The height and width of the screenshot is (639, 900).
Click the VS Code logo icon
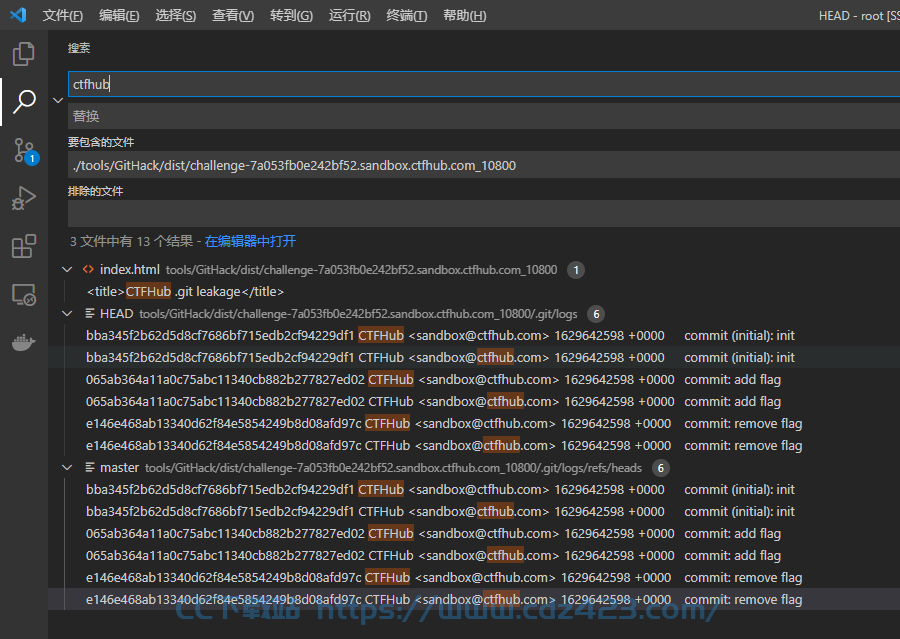click(x=18, y=15)
